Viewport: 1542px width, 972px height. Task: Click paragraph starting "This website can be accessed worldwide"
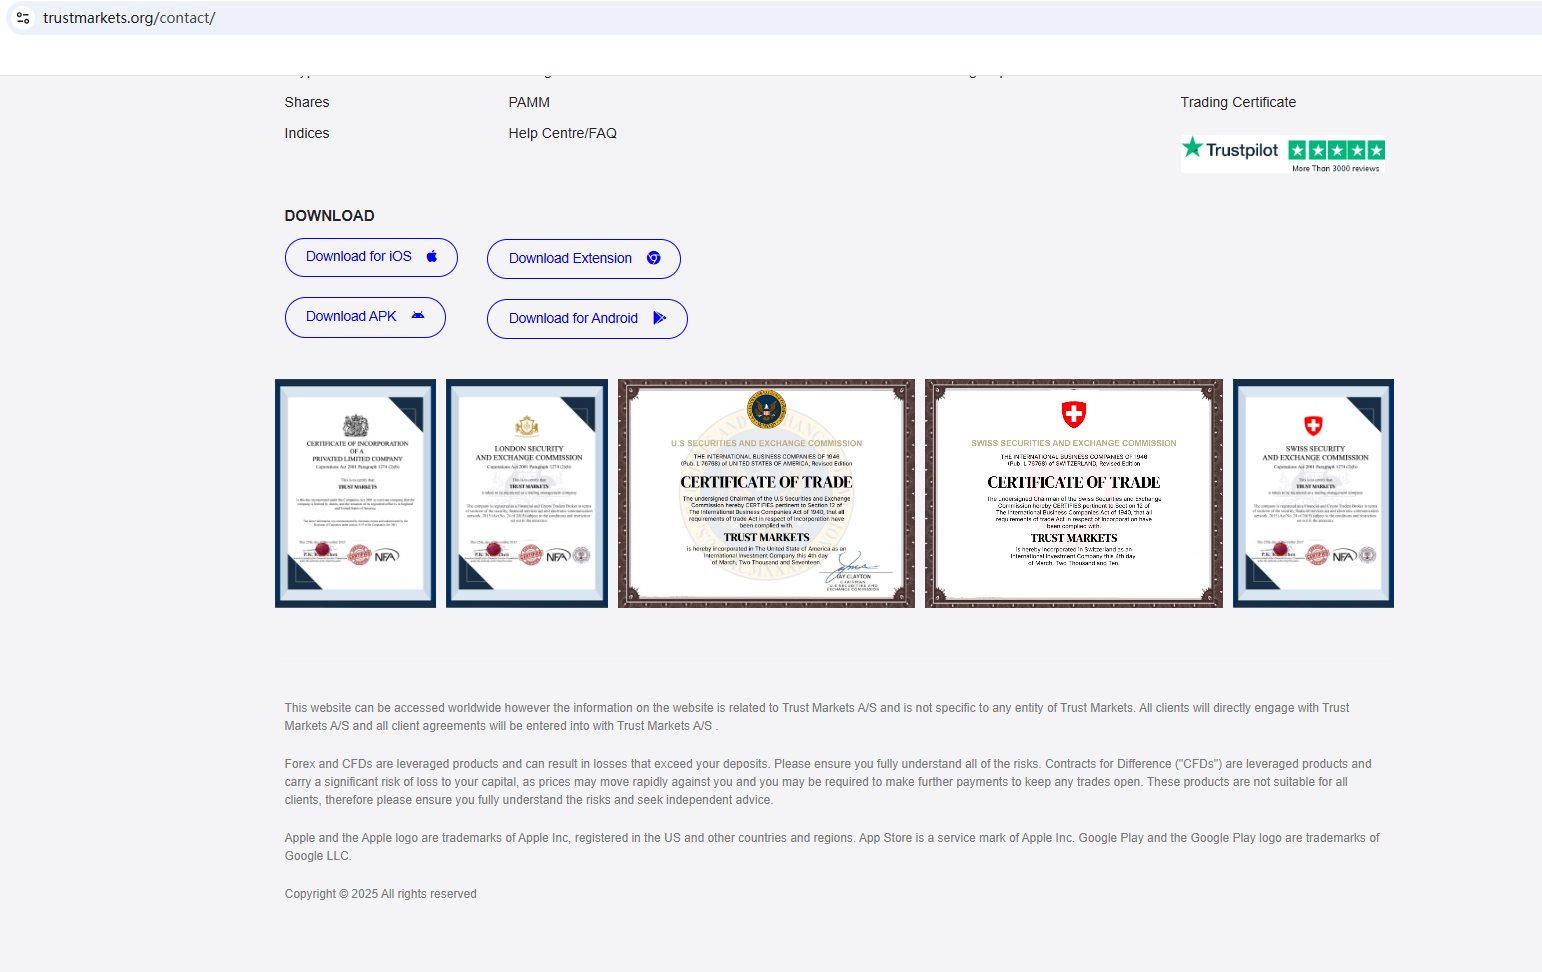coord(817,717)
